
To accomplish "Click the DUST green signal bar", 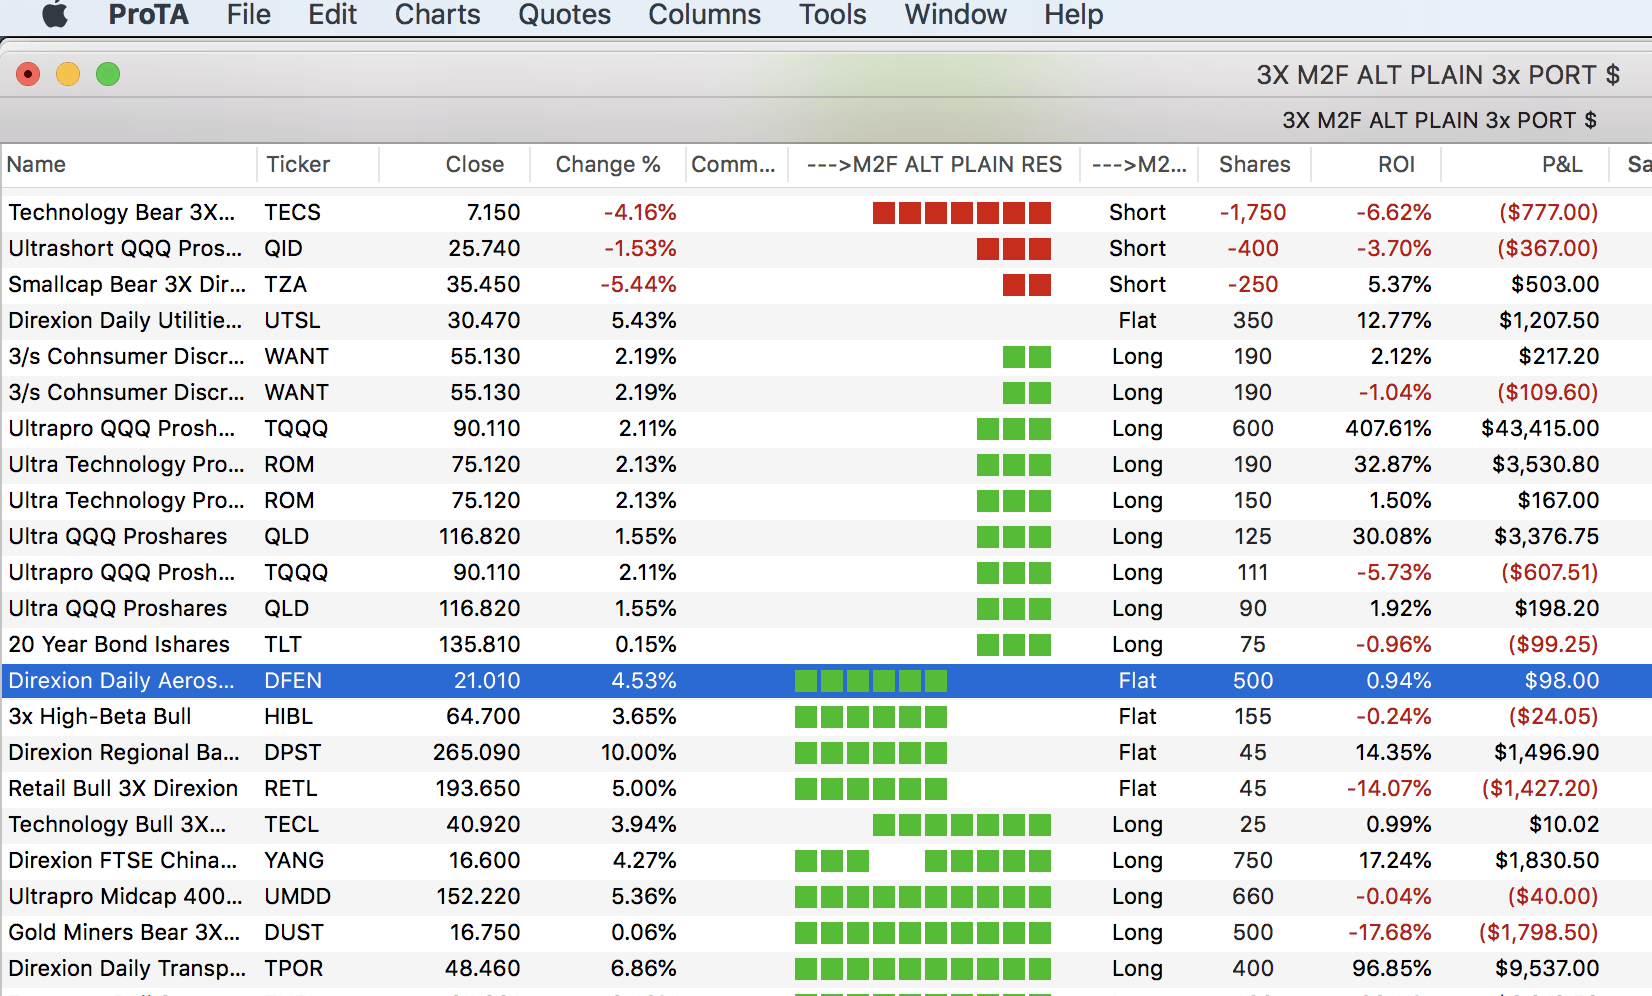I will click(x=923, y=933).
